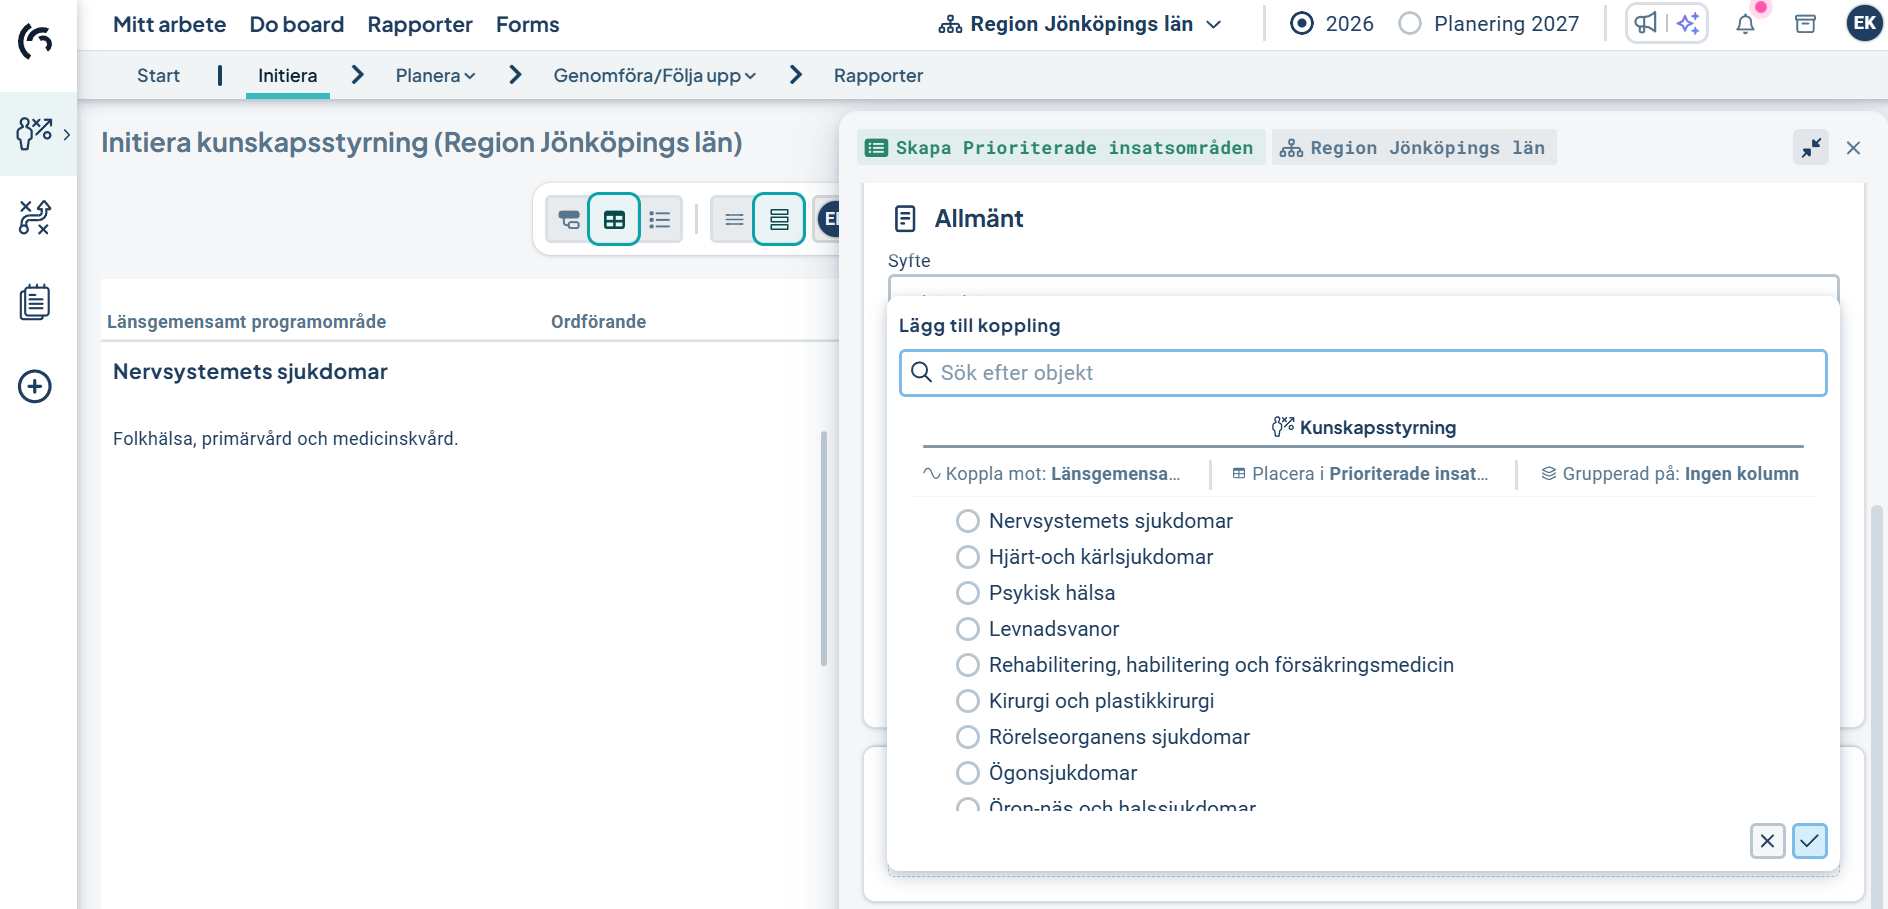
Task: Select the Planering 2027 radio option
Action: [1410, 24]
